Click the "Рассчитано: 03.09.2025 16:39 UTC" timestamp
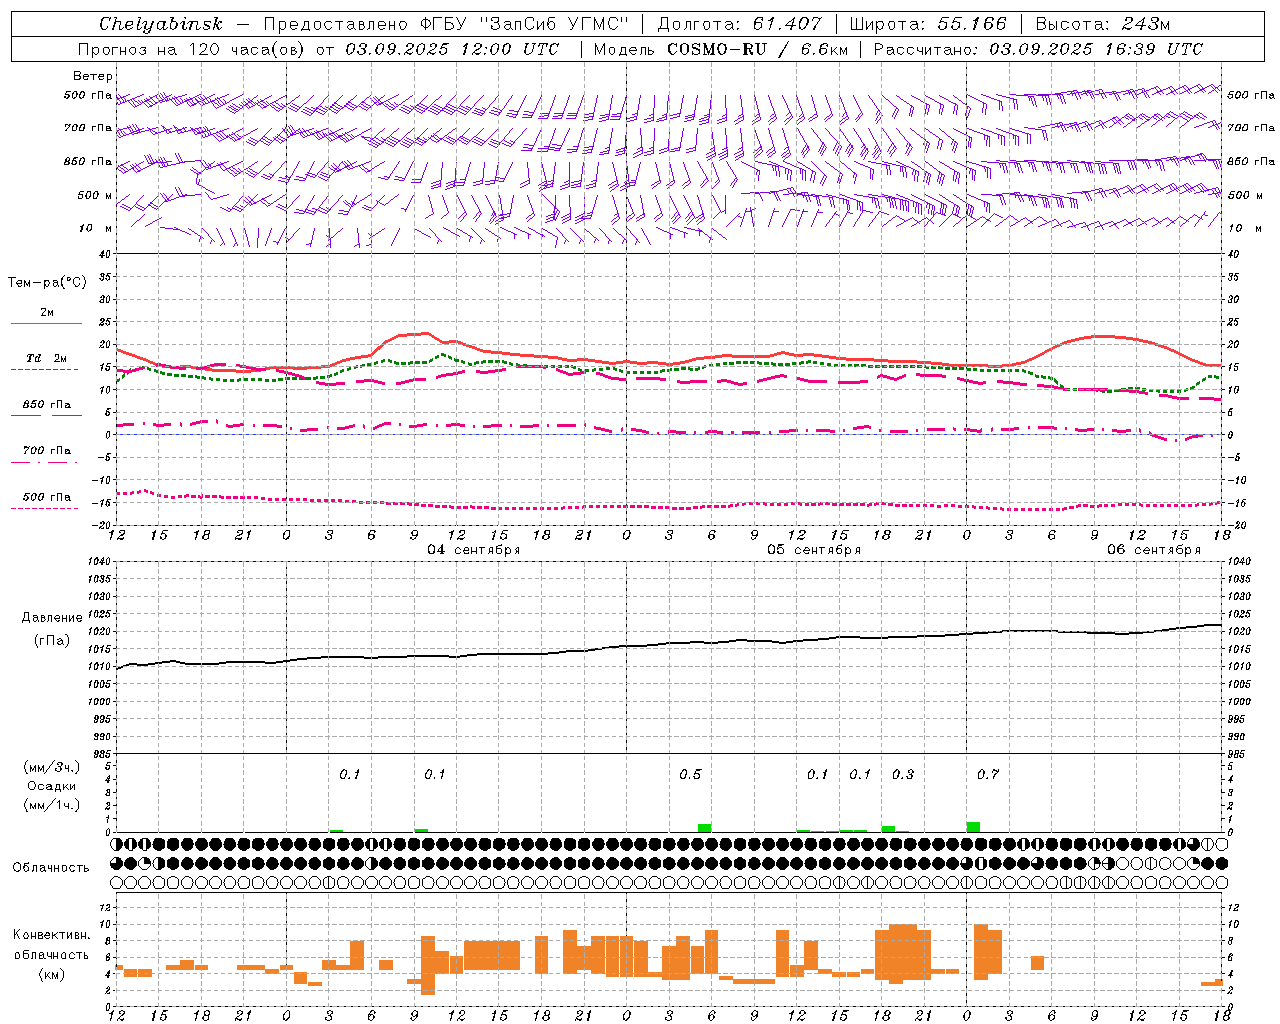This screenshot has height=1024, width=1280. click(x=1038, y=49)
